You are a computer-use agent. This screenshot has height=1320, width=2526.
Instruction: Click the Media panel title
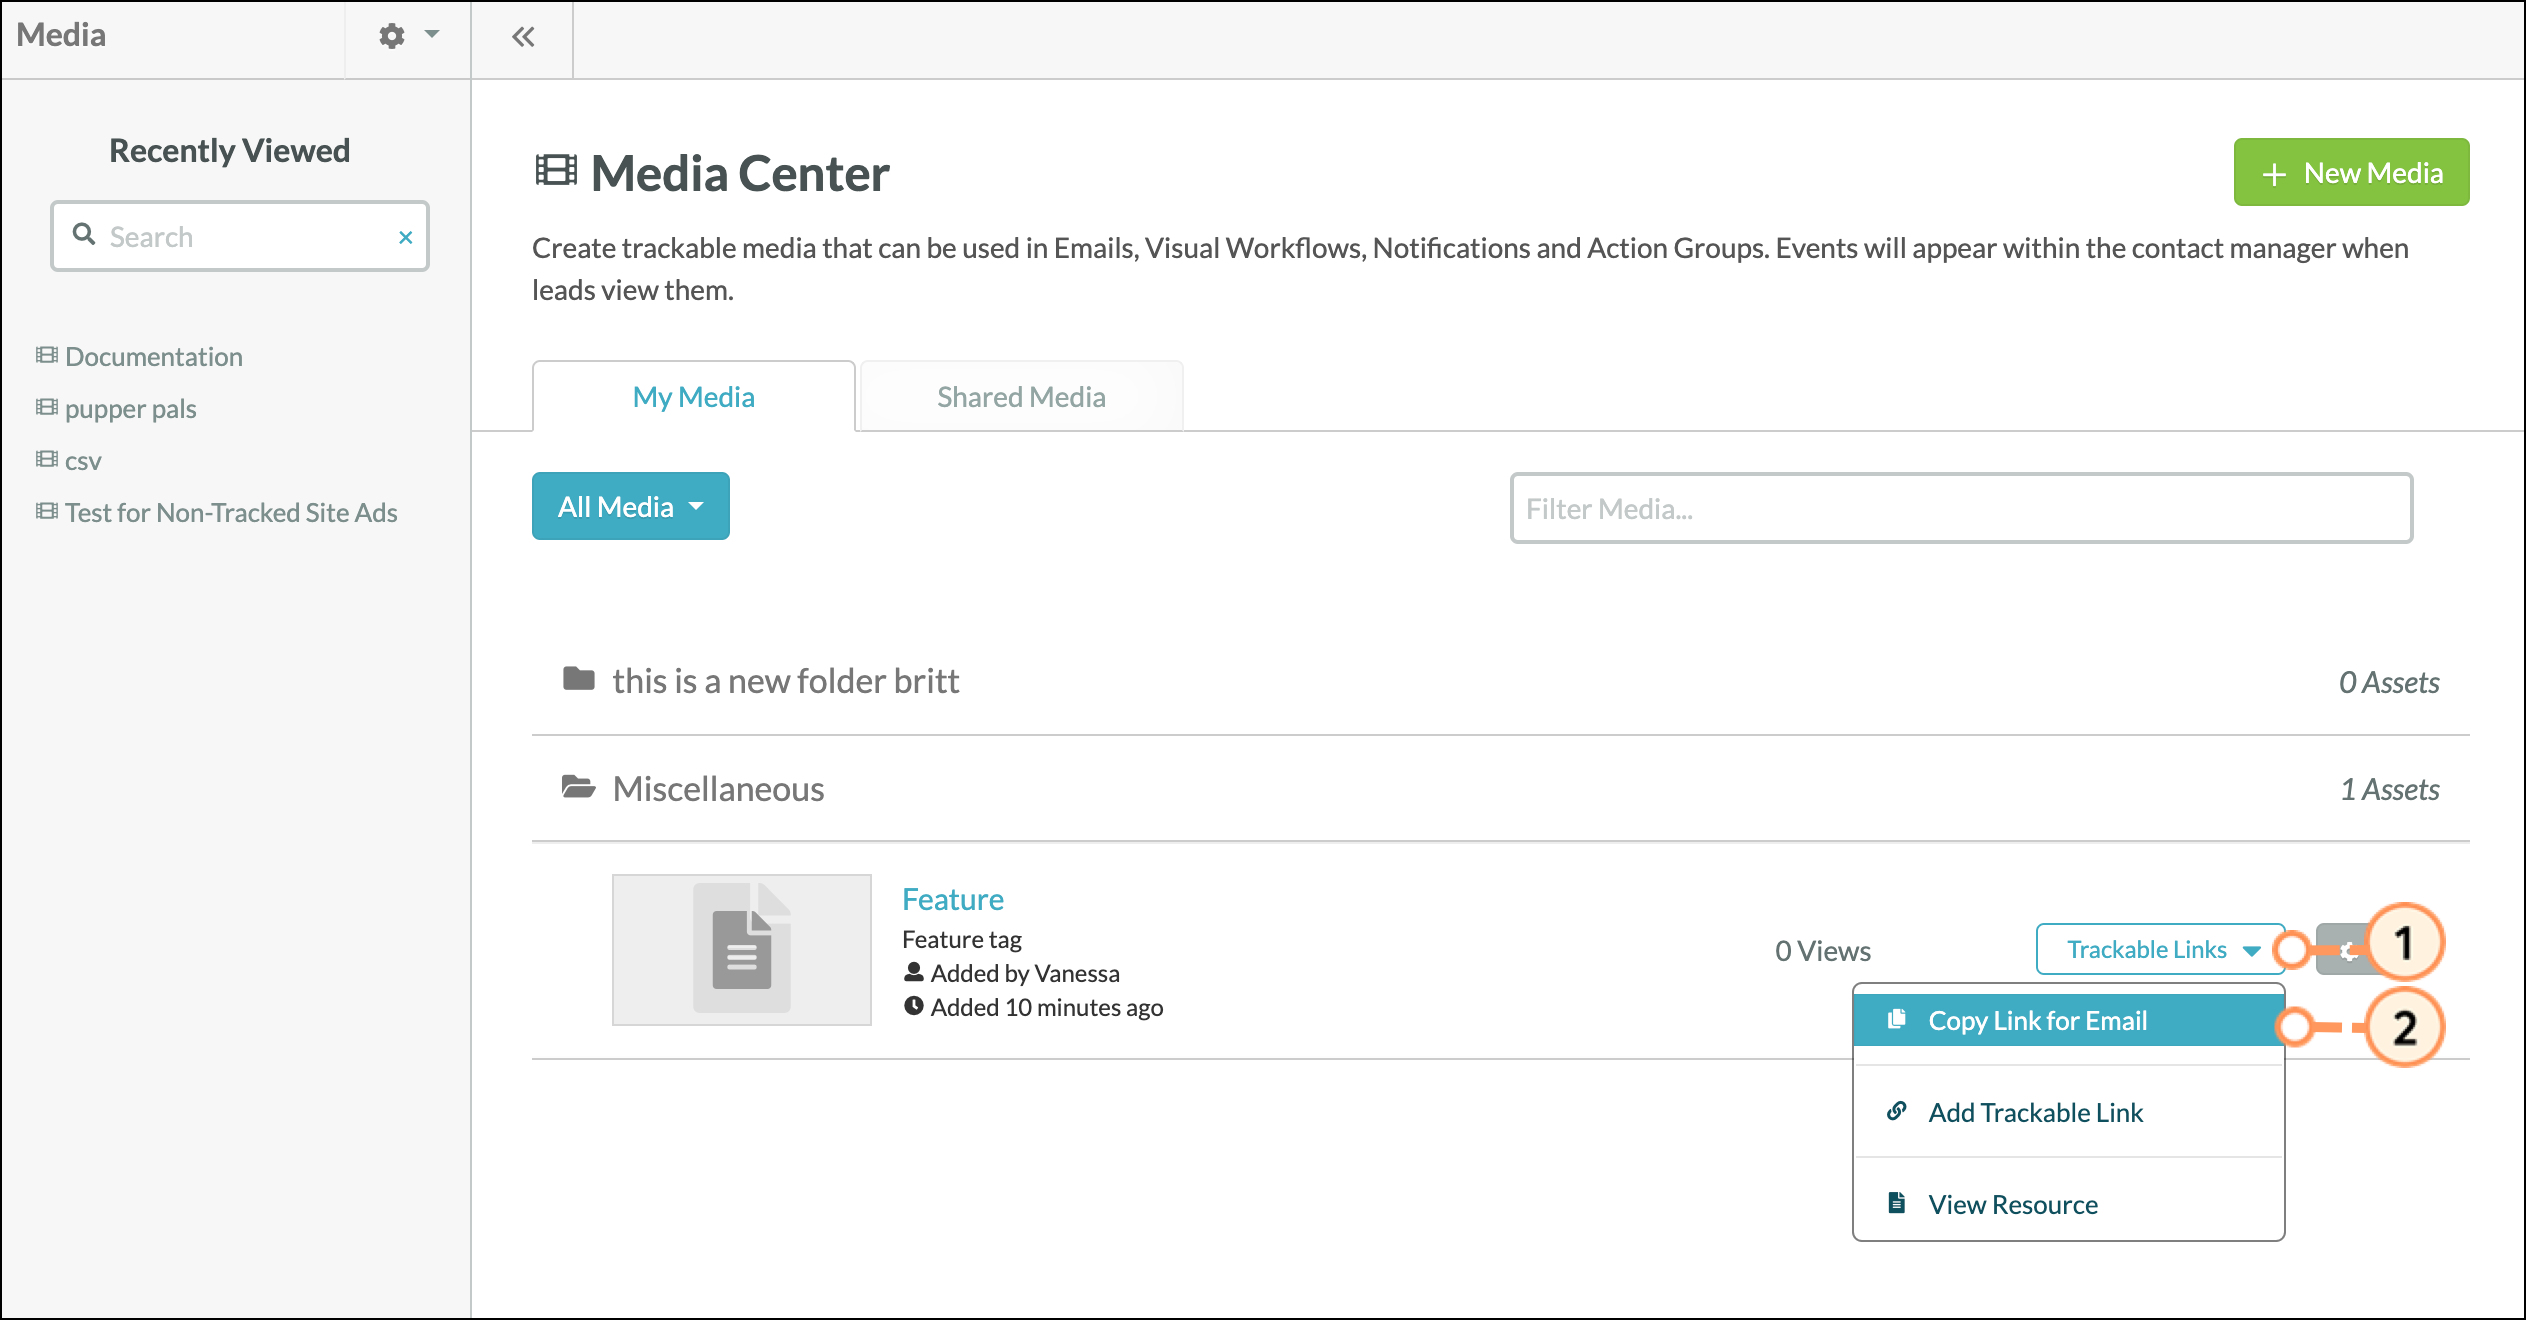pyautogui.click(x=61, y=35)
